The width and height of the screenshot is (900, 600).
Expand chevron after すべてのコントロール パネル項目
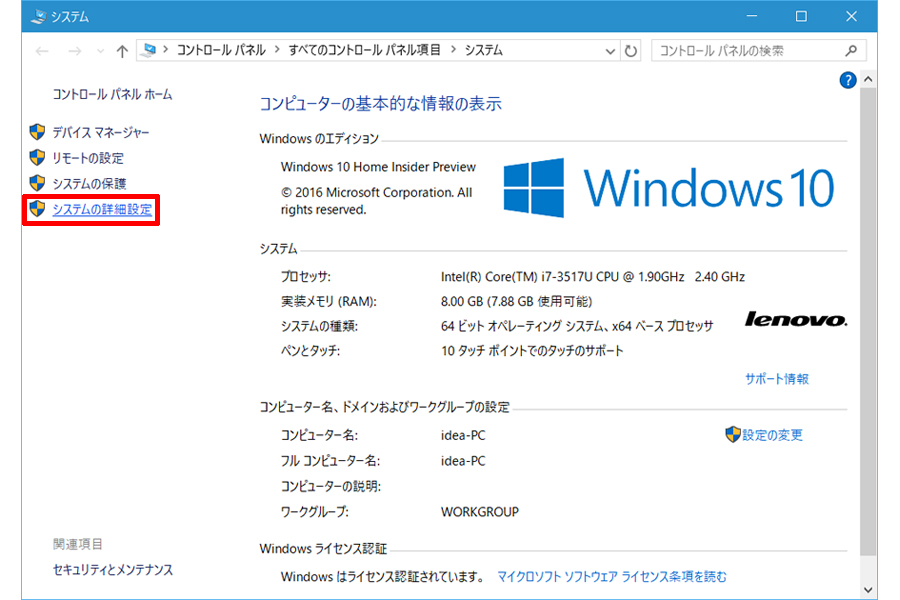click(x=453, y=50)
